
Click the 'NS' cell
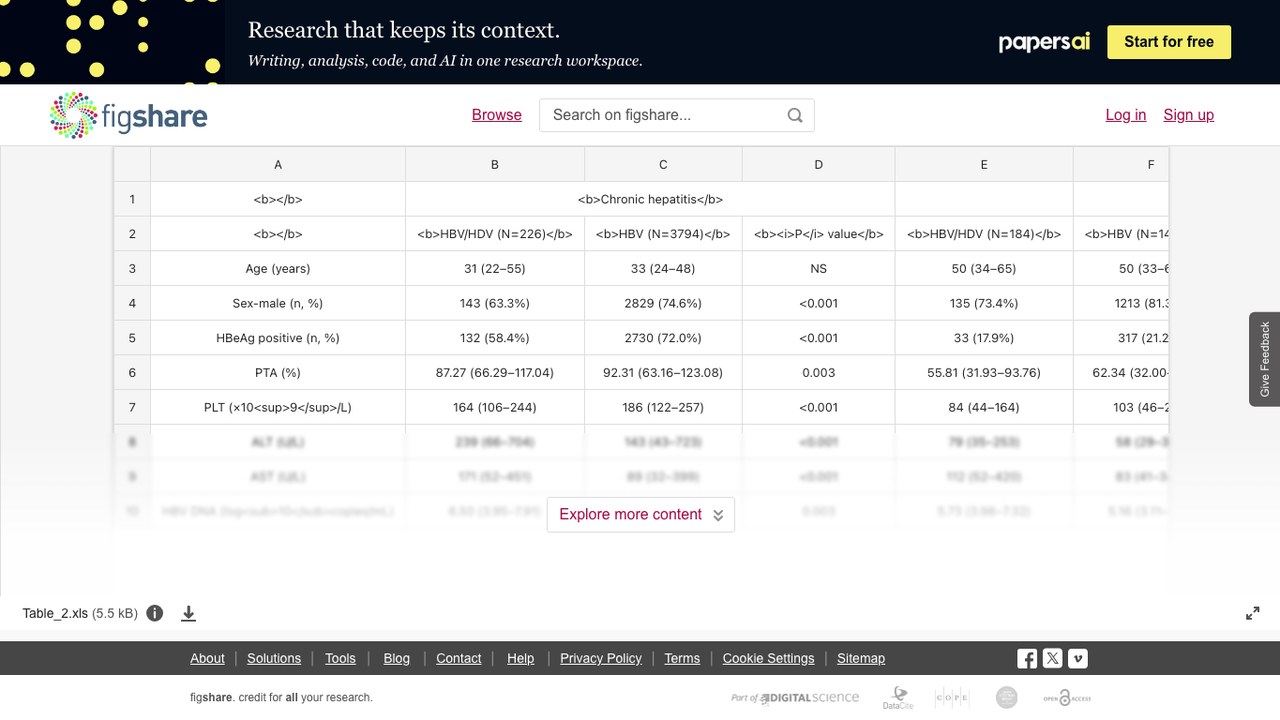819,268
